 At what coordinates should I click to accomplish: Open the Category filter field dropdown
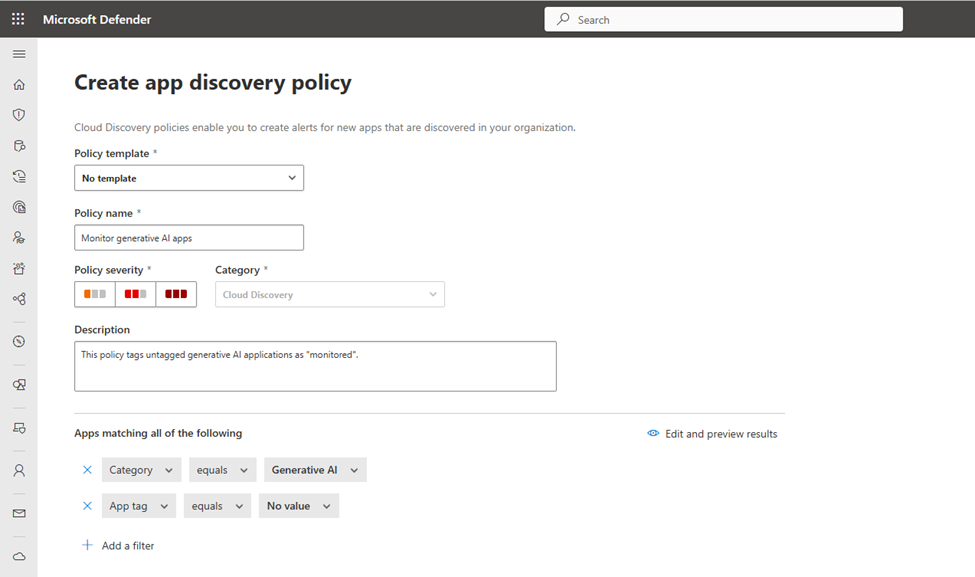(x=141, y=470)
